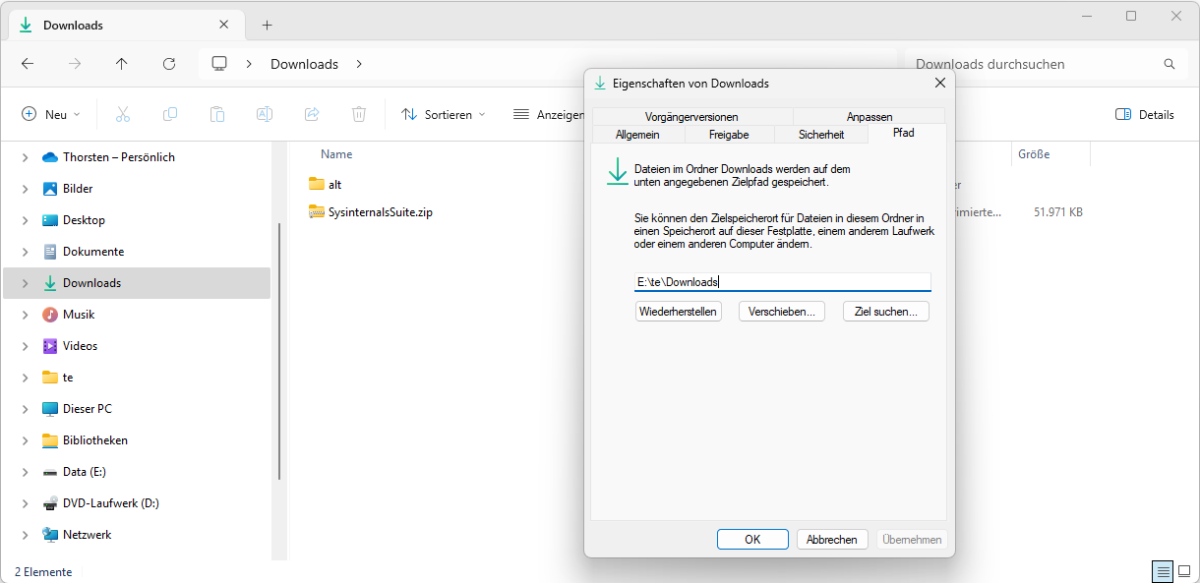This screenshot has height=583, width=1200.
Task: Click the Cut scissors icon in toolbar
Action: (x=123, y=115)
